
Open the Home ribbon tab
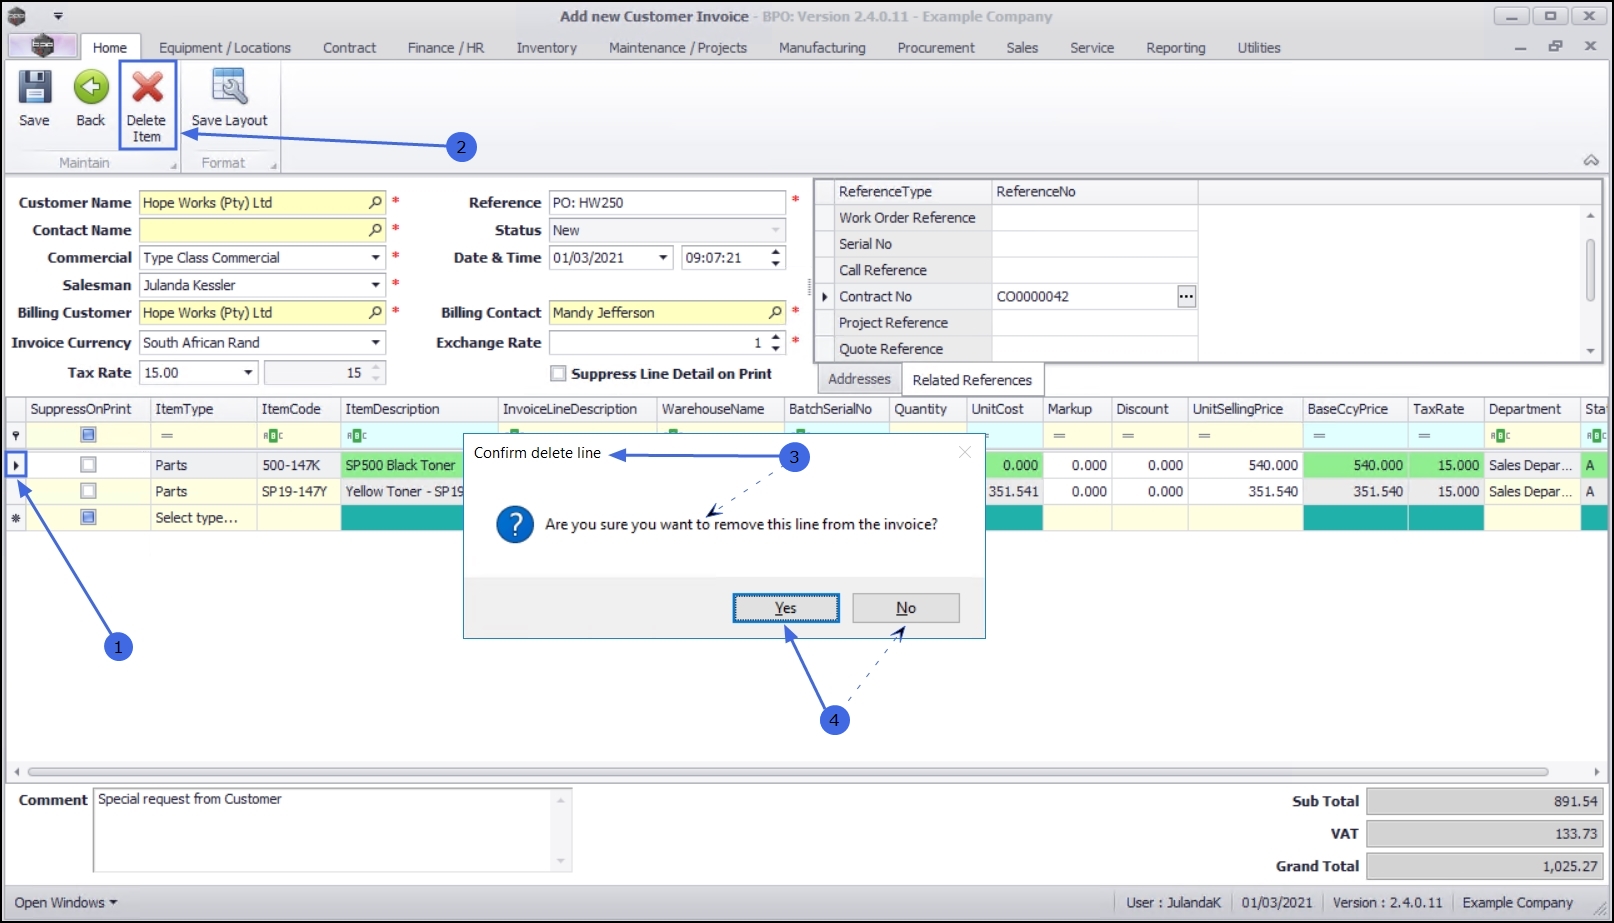(110, 48)
